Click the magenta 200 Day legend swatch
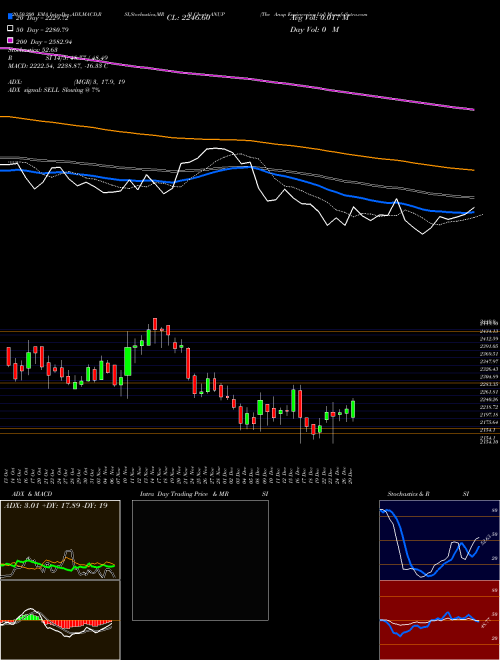Screen dimensions: 500x660 click(10, 41)
